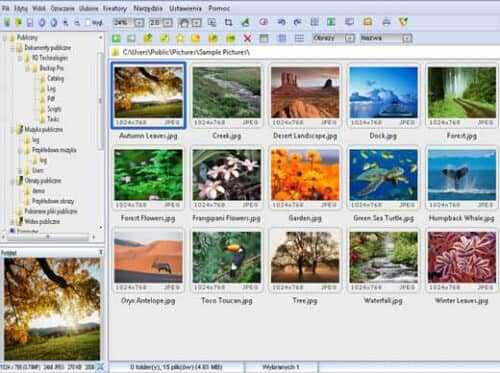Open the Obrazy file filter dropdown
Image resolution: width=500 pixels, height=373 pixels.
click(349, 38)
